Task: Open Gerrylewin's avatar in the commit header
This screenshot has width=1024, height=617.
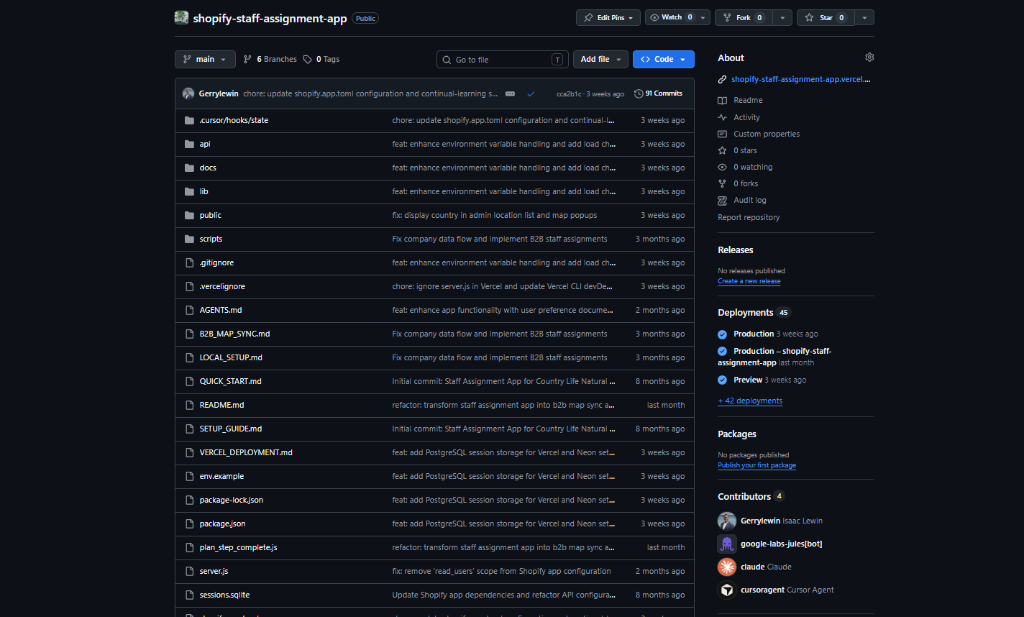Action: 188,93
